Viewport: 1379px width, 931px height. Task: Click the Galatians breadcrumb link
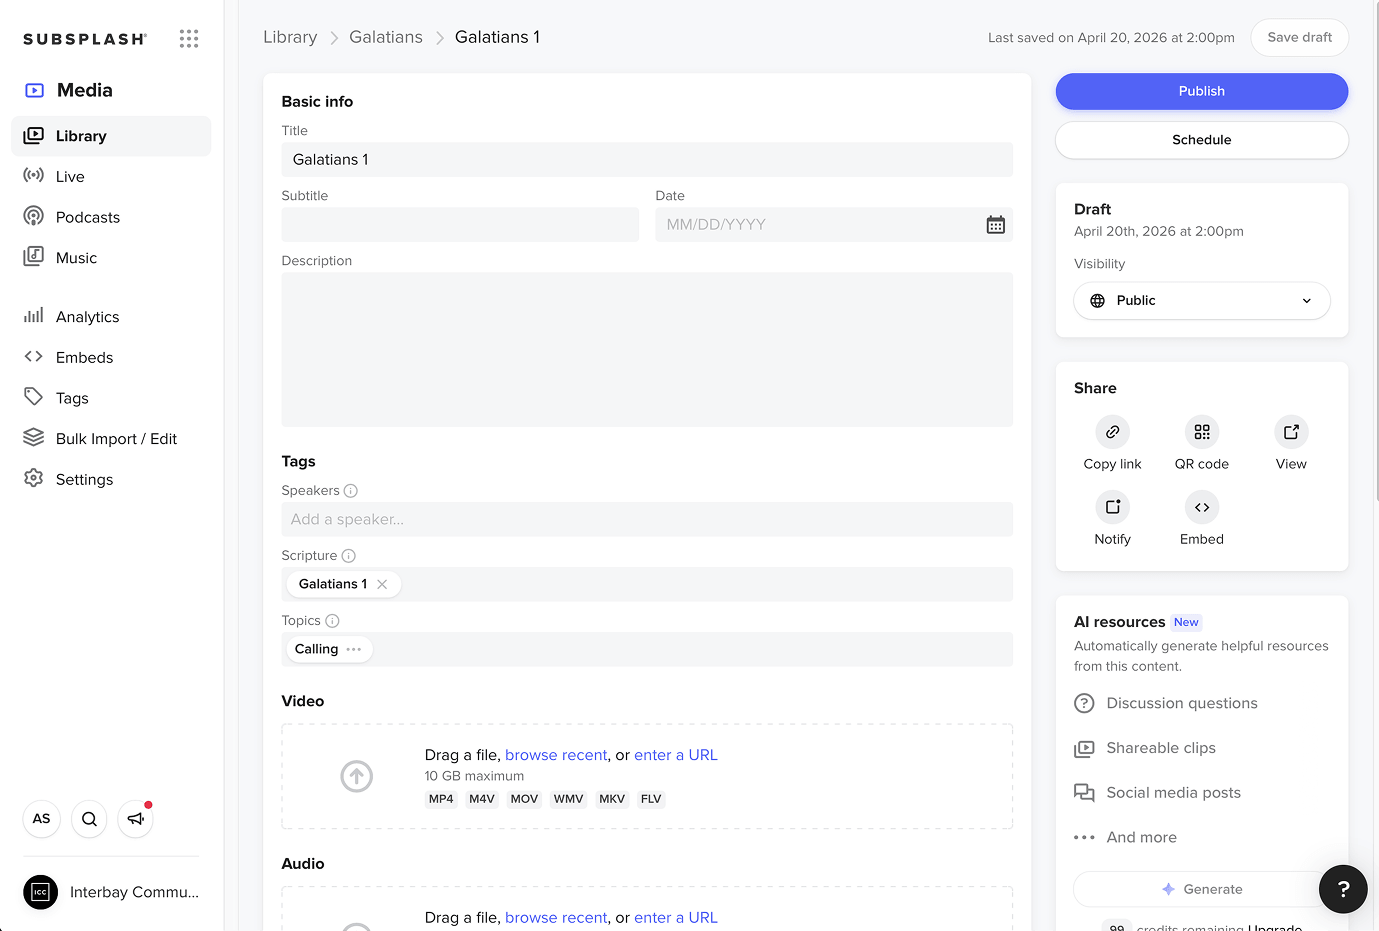[386, 37]
